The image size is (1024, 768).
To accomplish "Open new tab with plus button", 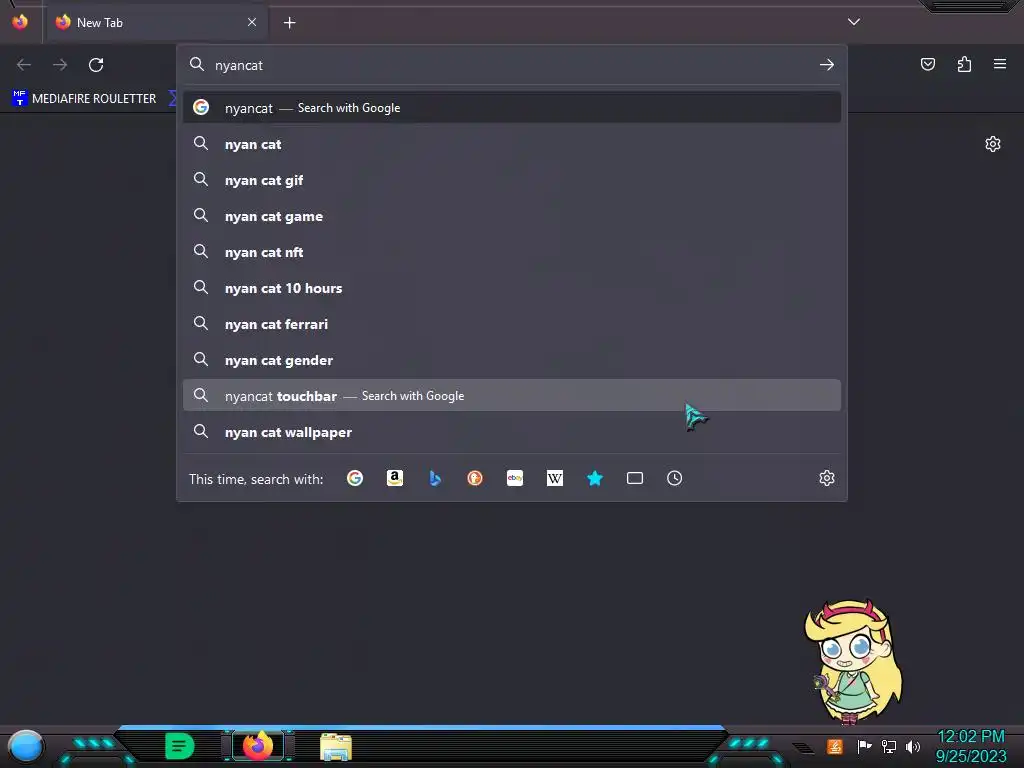I will [289, 23].
